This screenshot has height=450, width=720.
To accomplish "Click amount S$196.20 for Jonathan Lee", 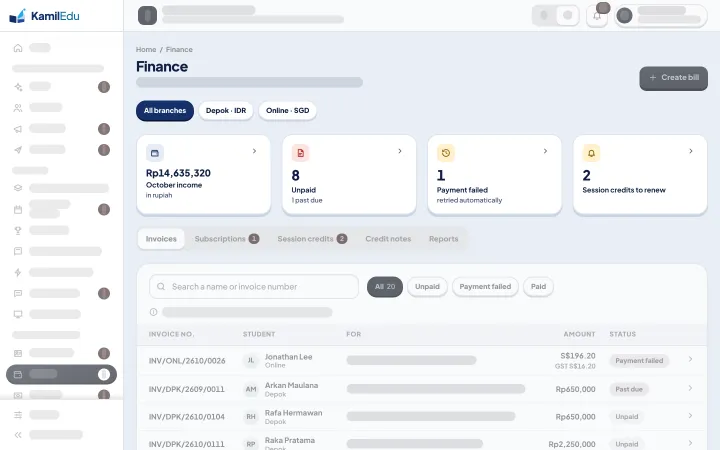I will point(578,356).
